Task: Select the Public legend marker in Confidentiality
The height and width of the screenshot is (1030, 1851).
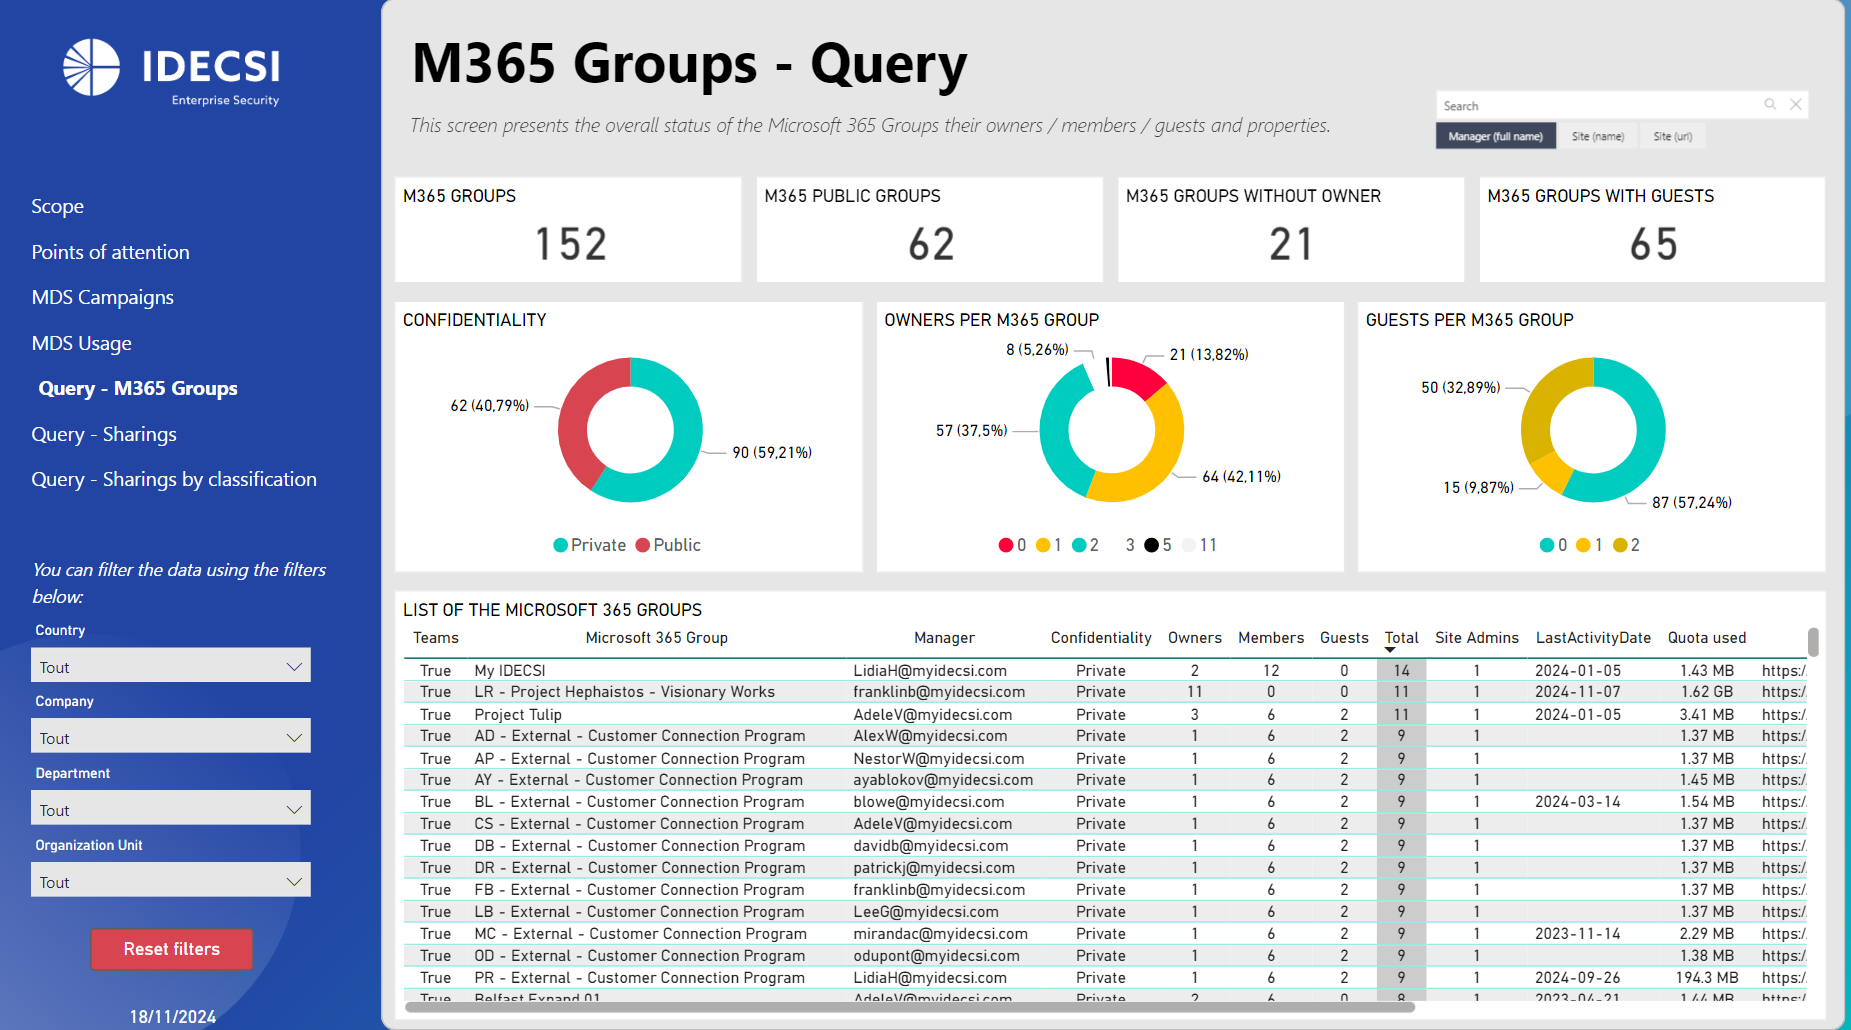Action: click(643, 545)
